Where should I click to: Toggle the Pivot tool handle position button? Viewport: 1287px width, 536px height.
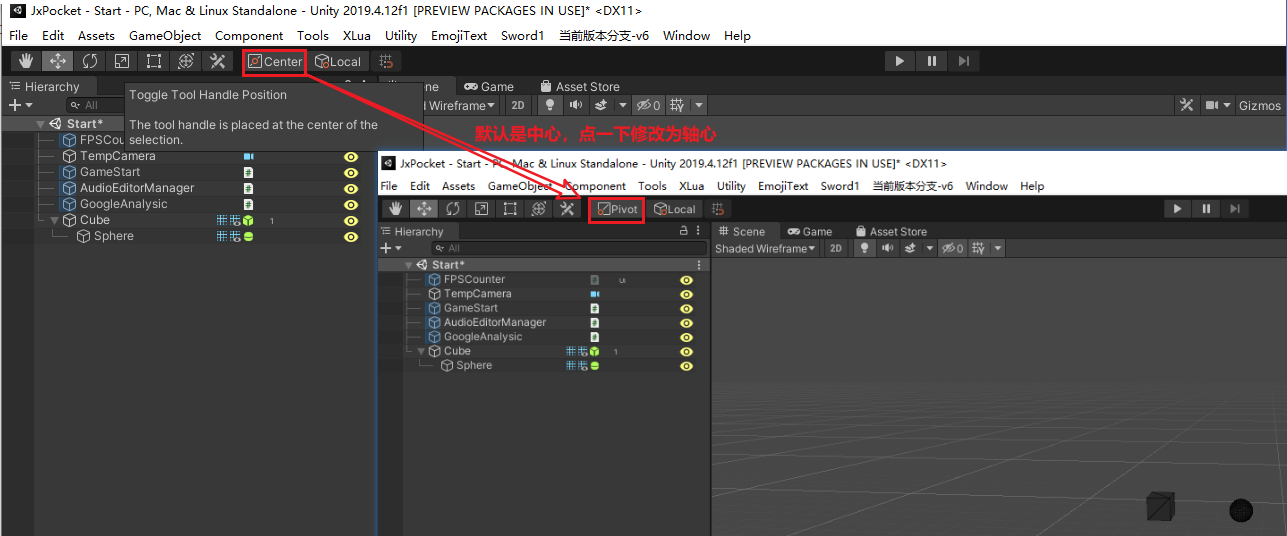click(x=616, y=209)
